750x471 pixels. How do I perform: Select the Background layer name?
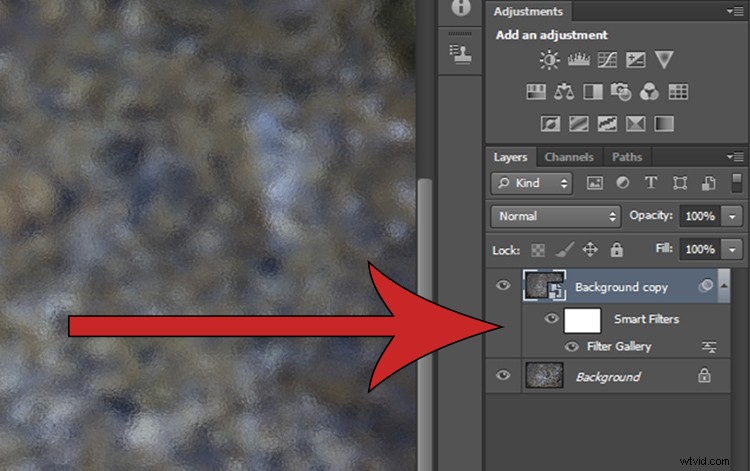pos(608,377)
